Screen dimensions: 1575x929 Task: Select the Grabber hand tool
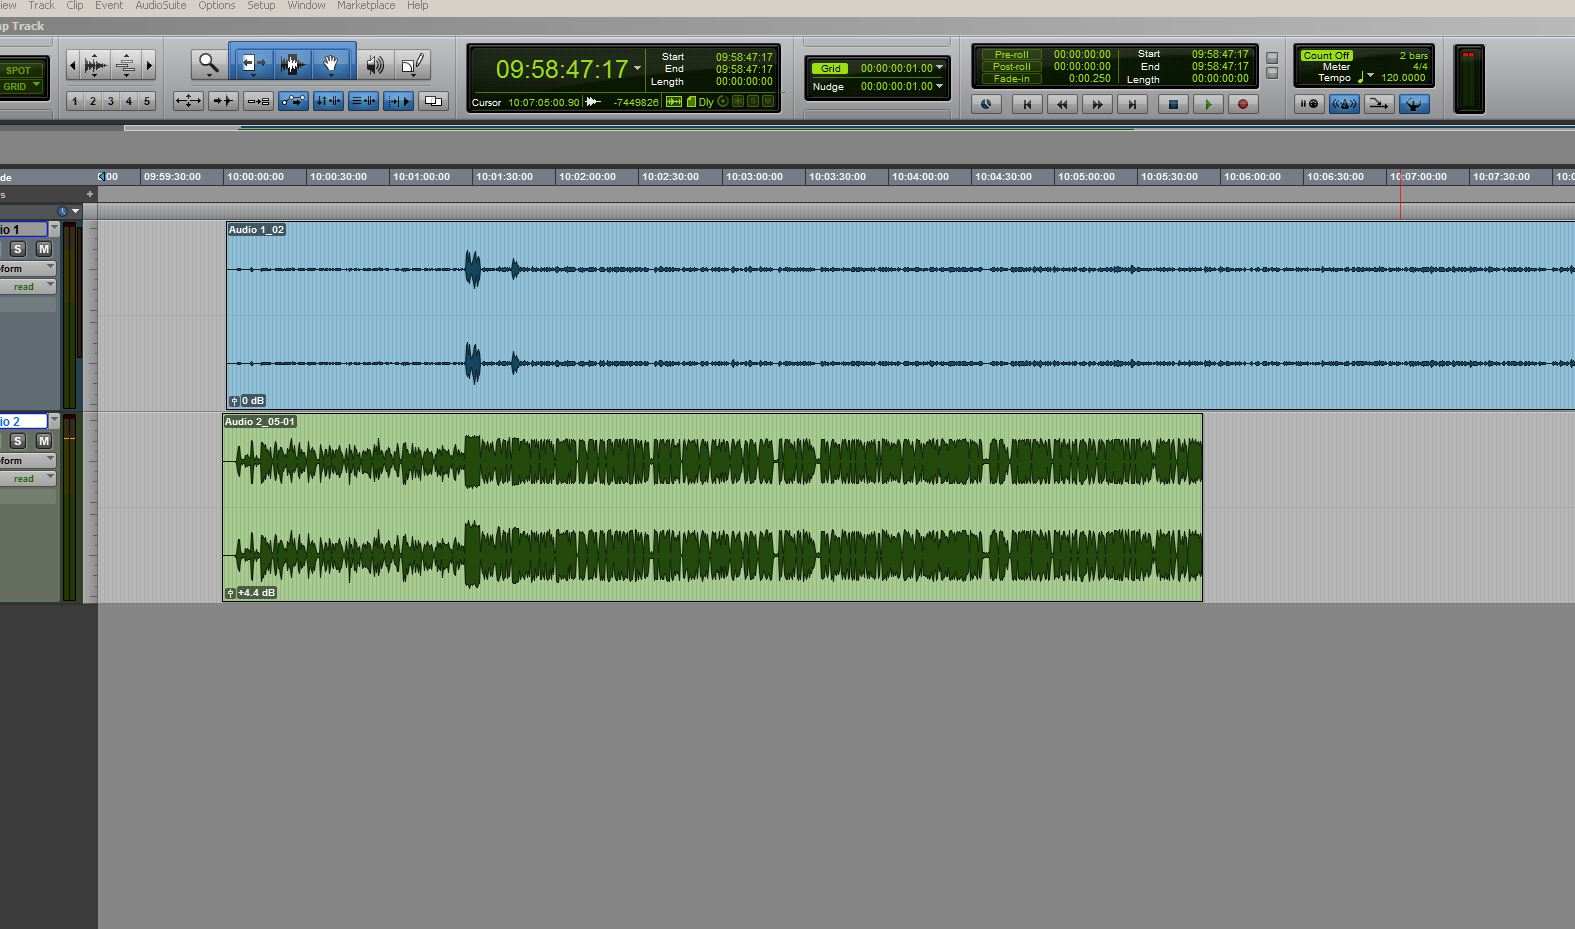(x=331, y=64)
